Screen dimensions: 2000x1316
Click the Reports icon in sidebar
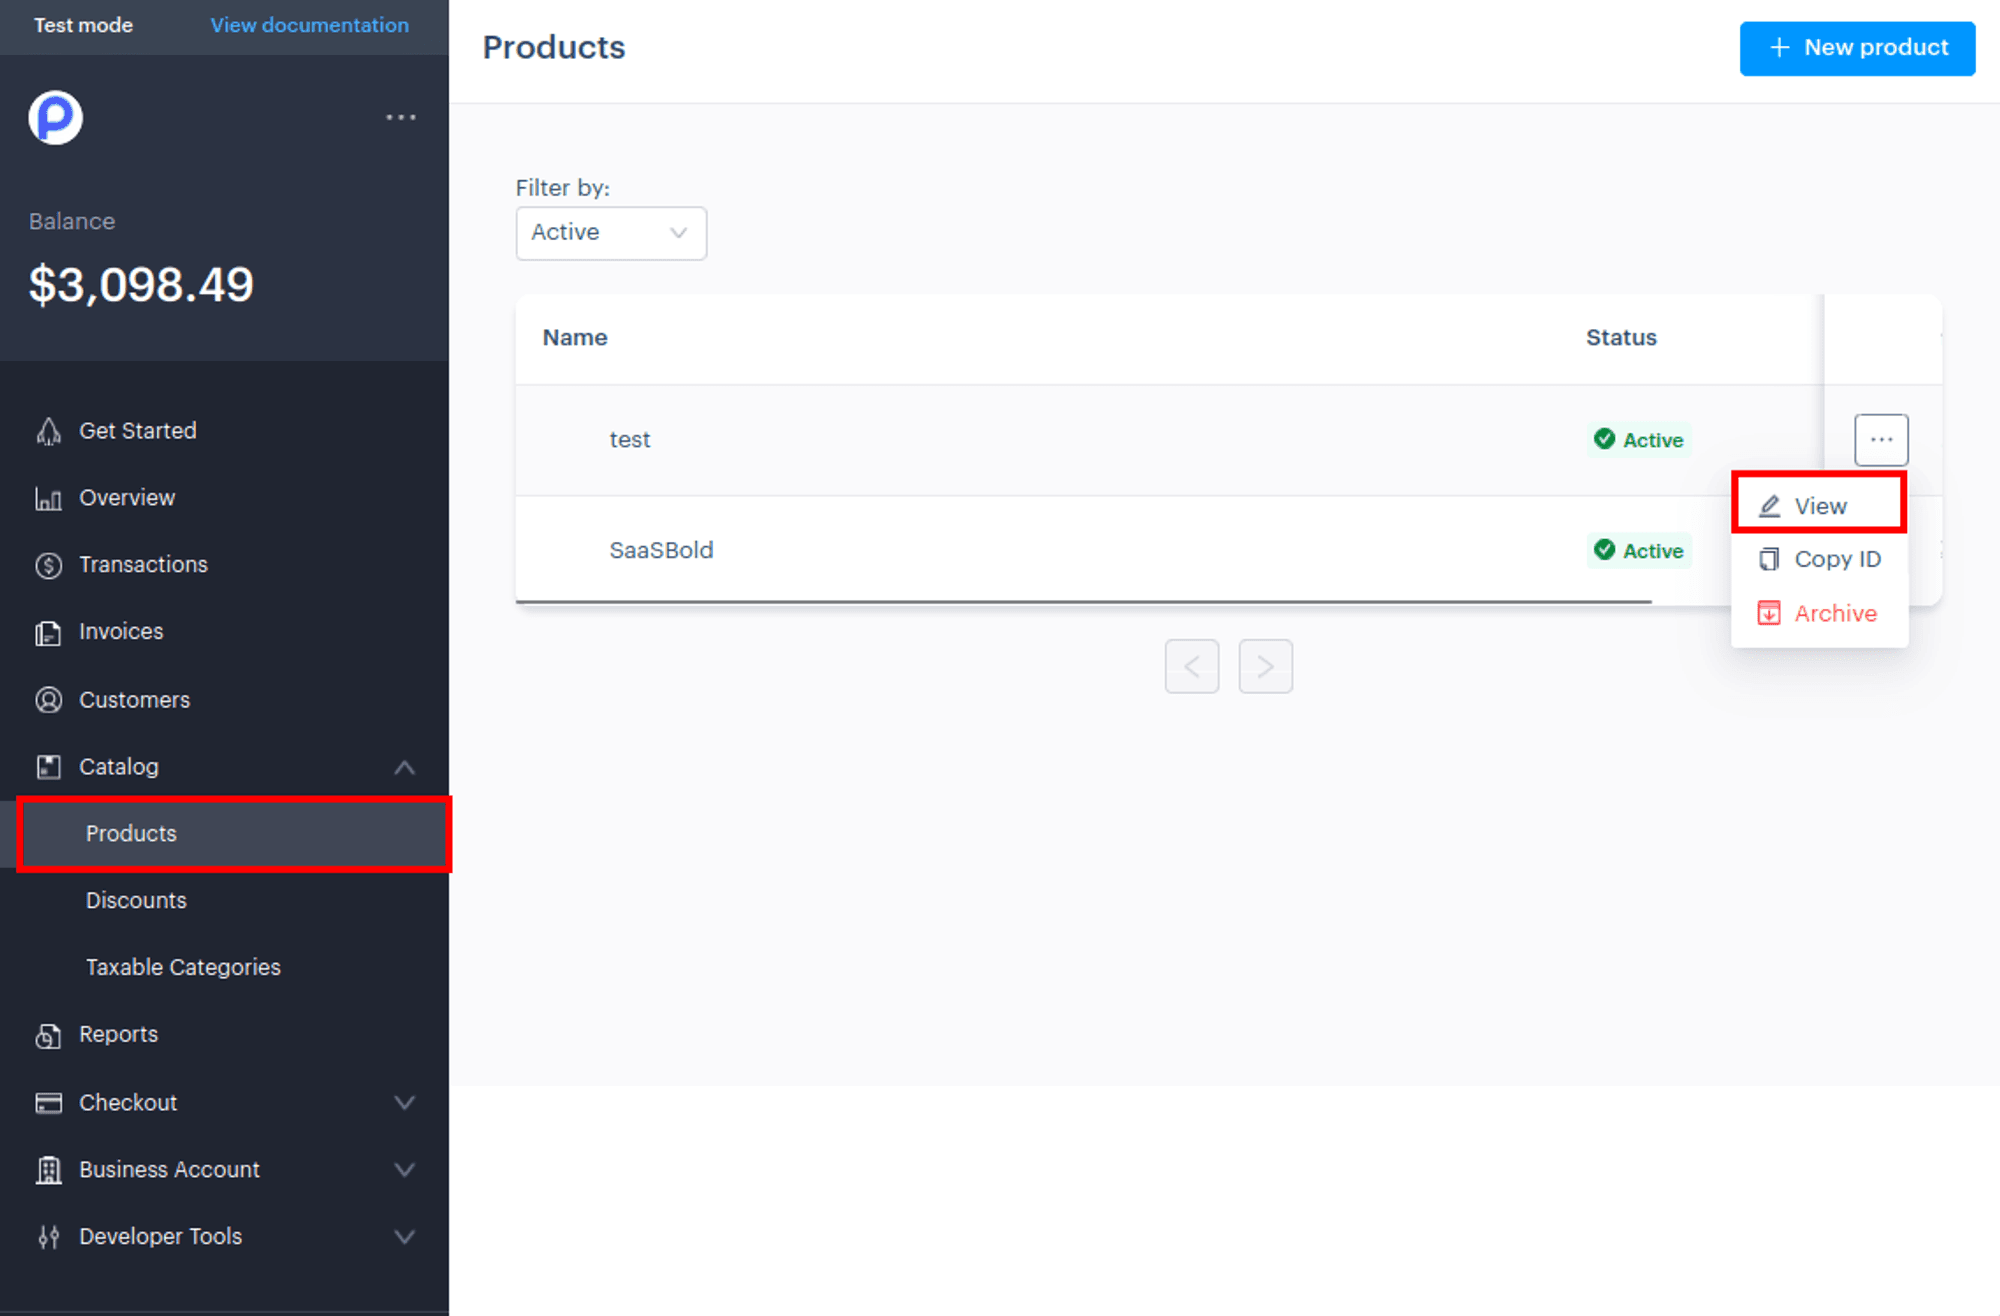coord(50,1034)
